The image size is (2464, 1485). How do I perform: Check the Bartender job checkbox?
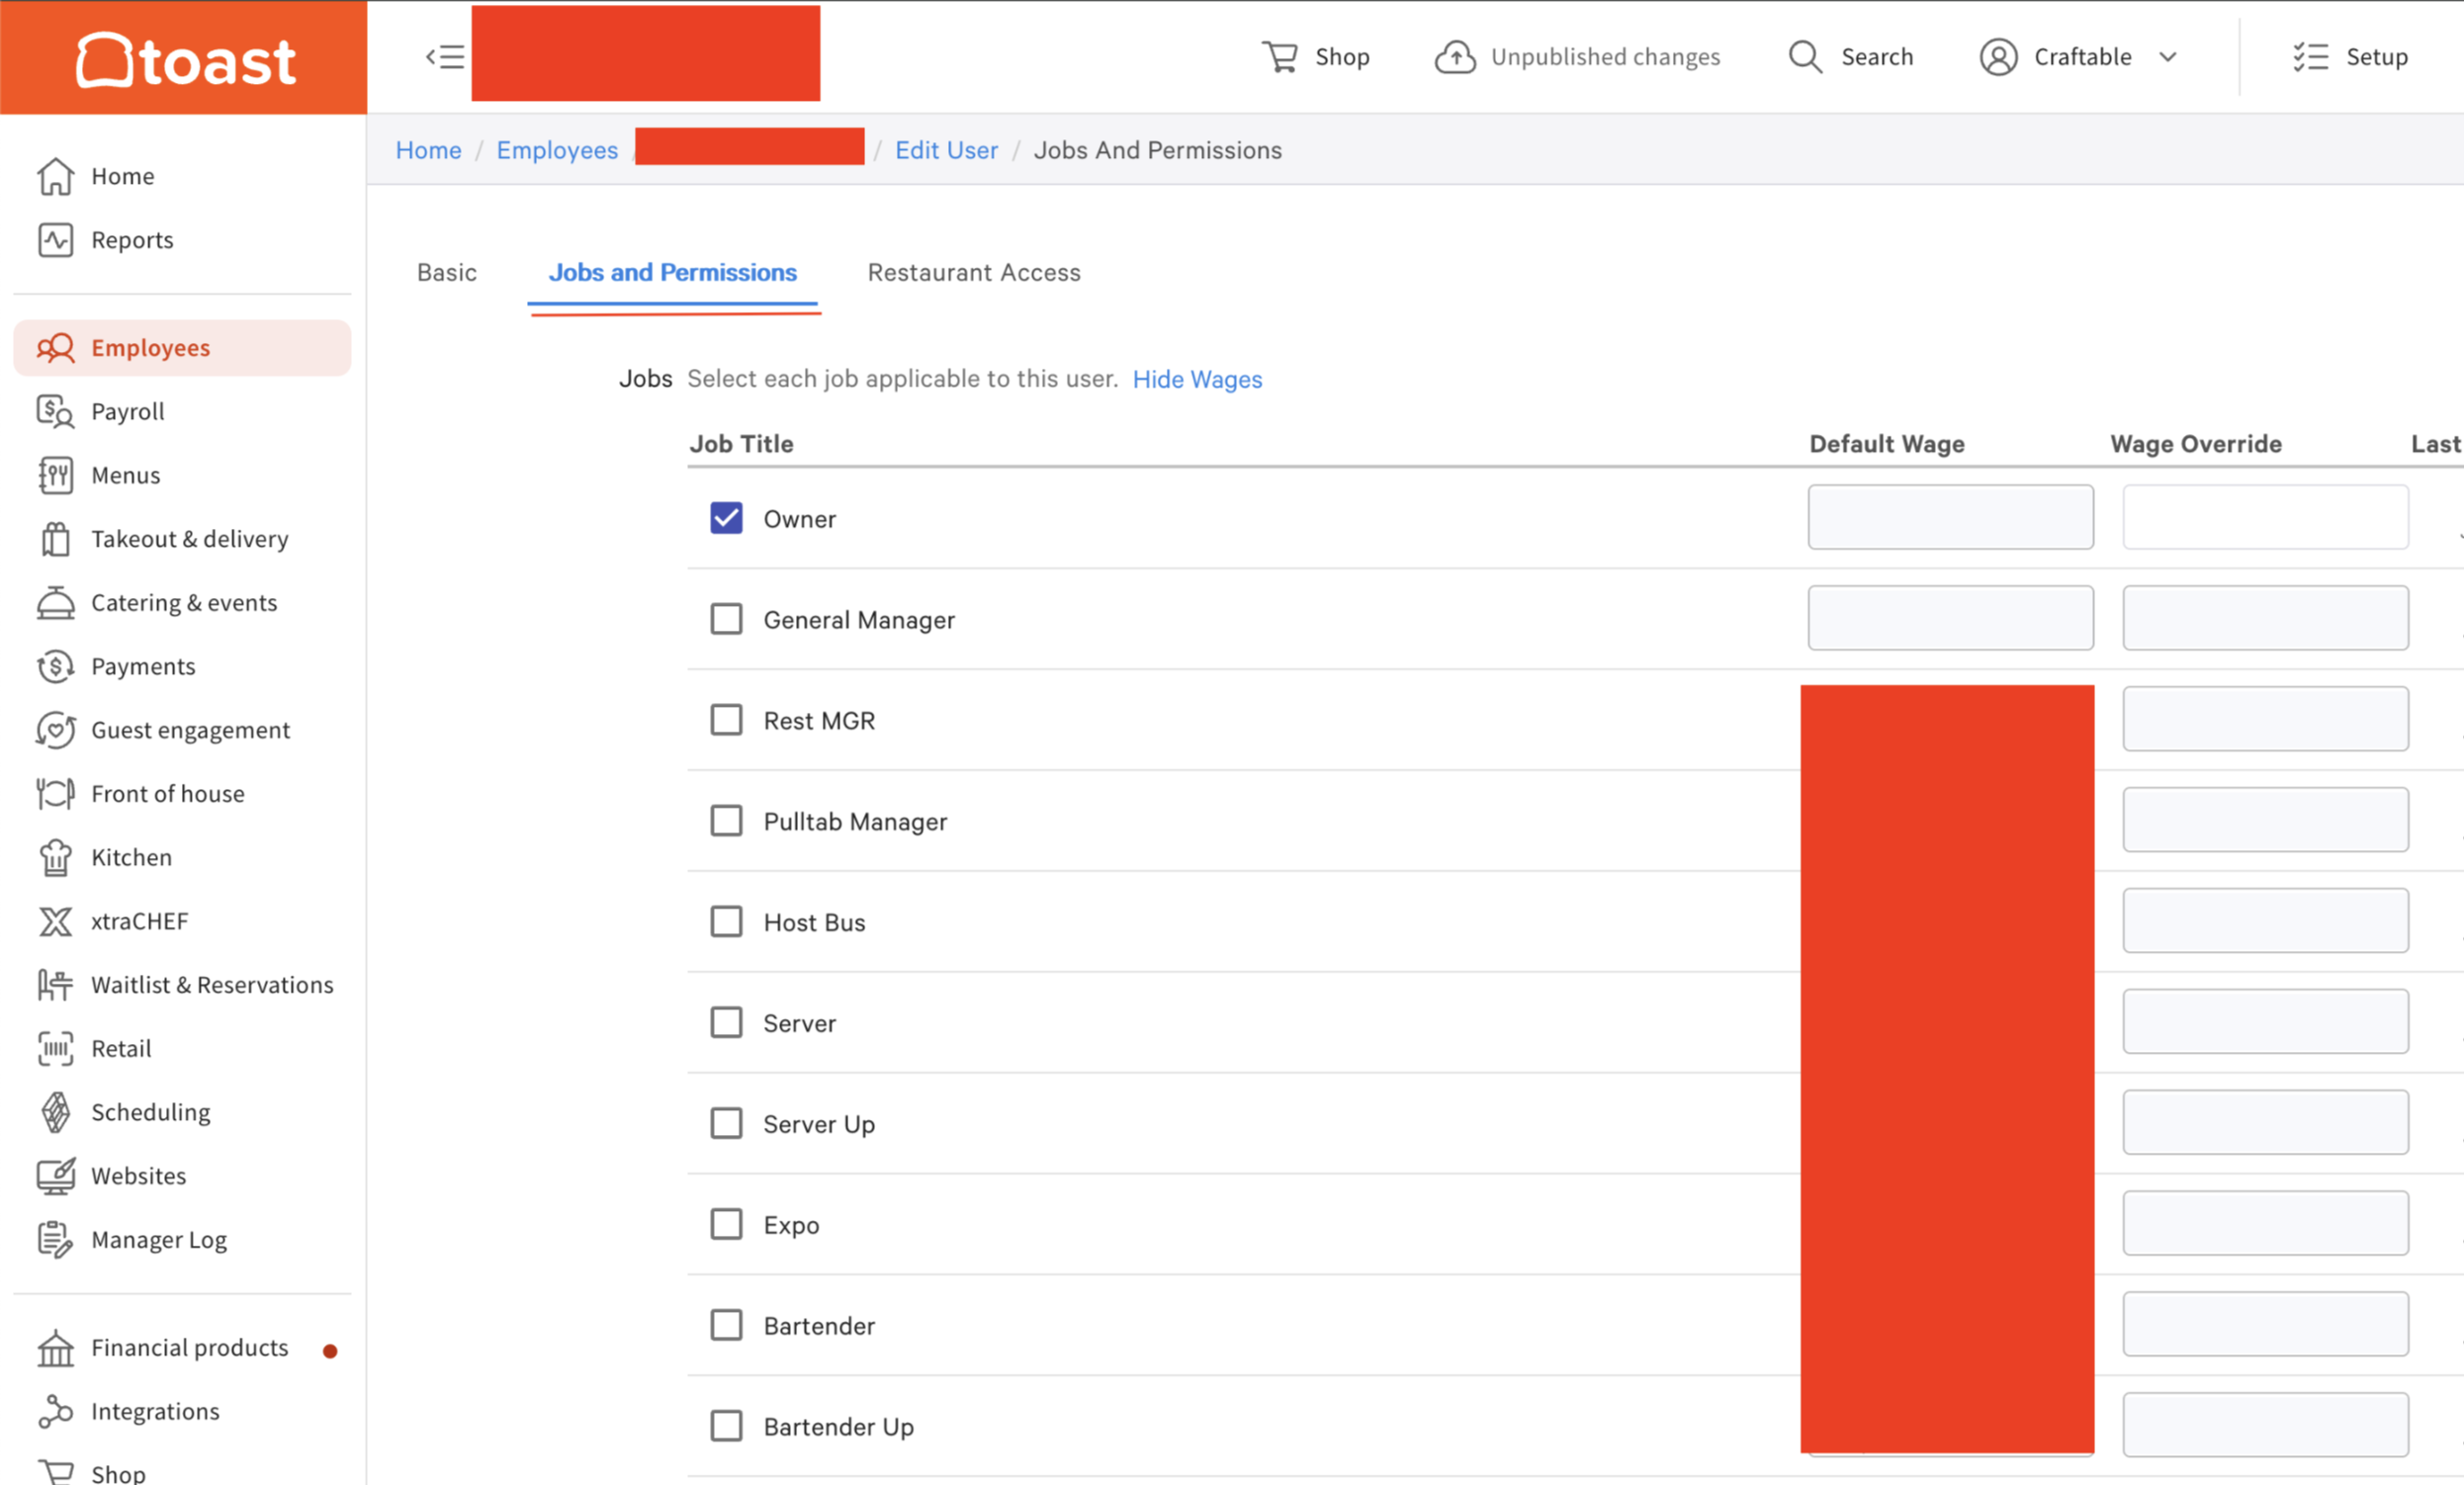pyautogui.click(x=726, y=1326)
